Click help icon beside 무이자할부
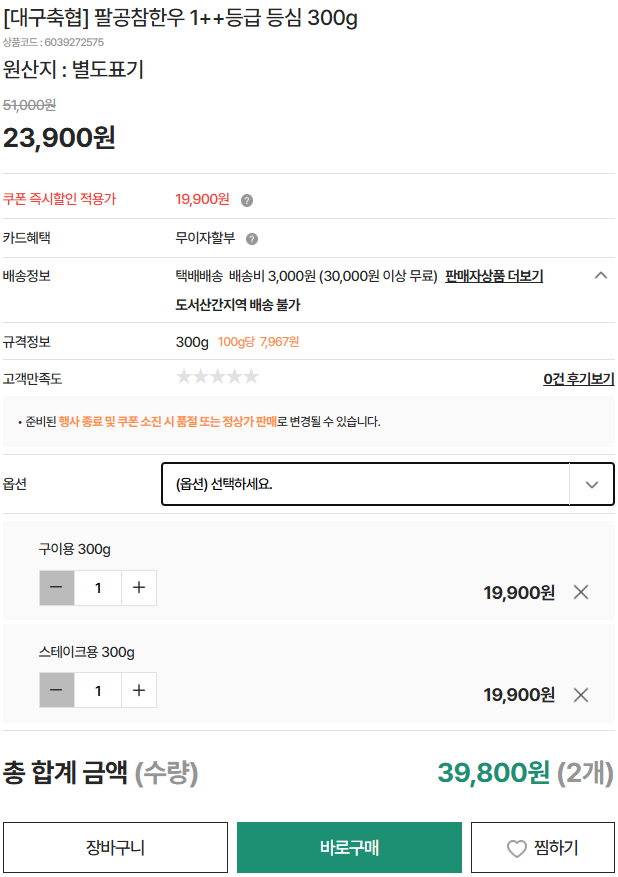Image resolution: width=618 pixels, height=877 pixels. point(252,239)
